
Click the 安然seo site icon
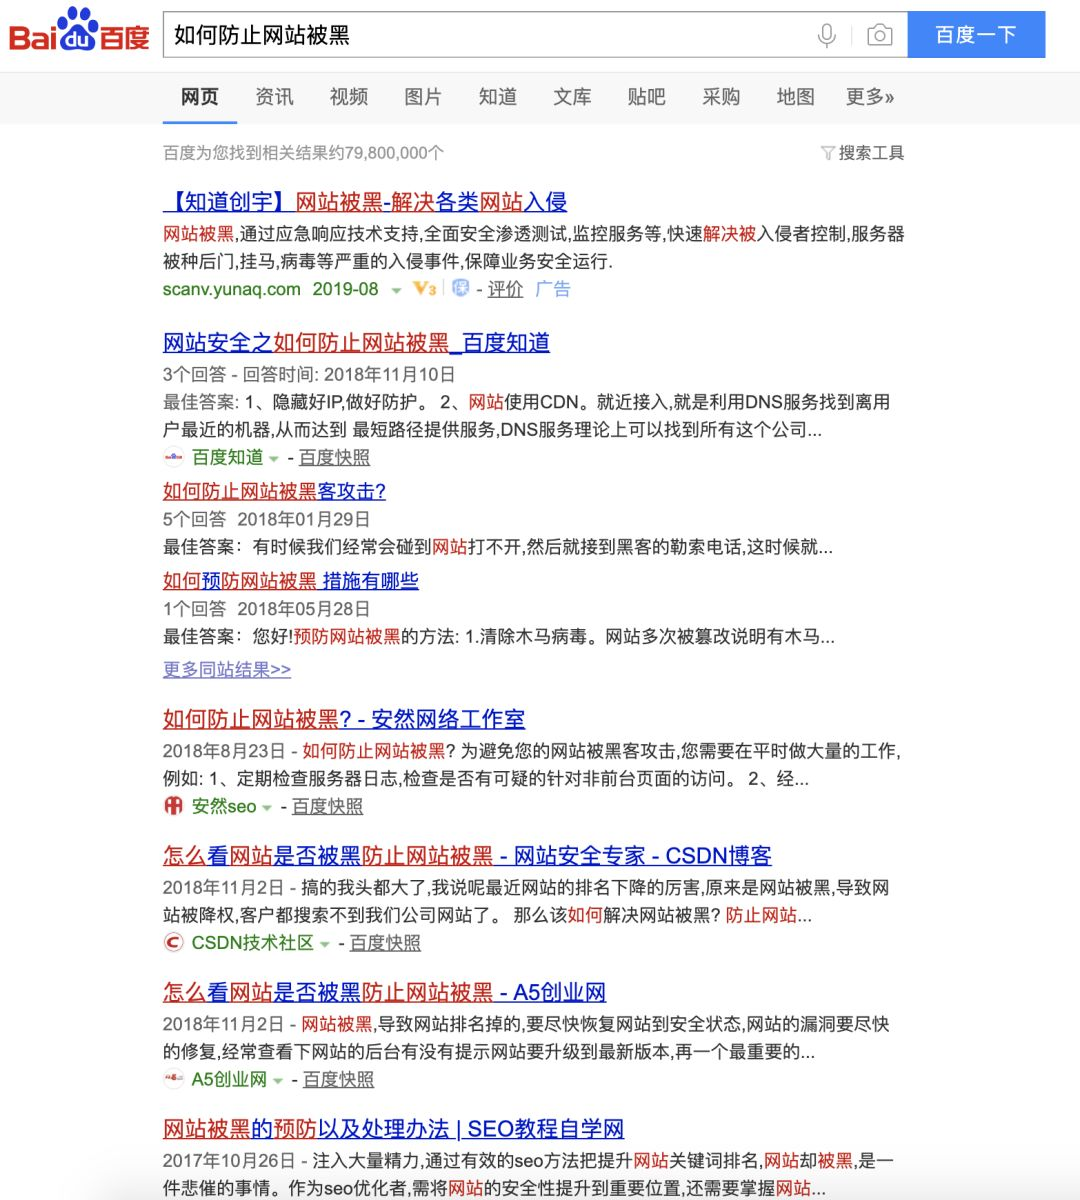pos(173,806)
